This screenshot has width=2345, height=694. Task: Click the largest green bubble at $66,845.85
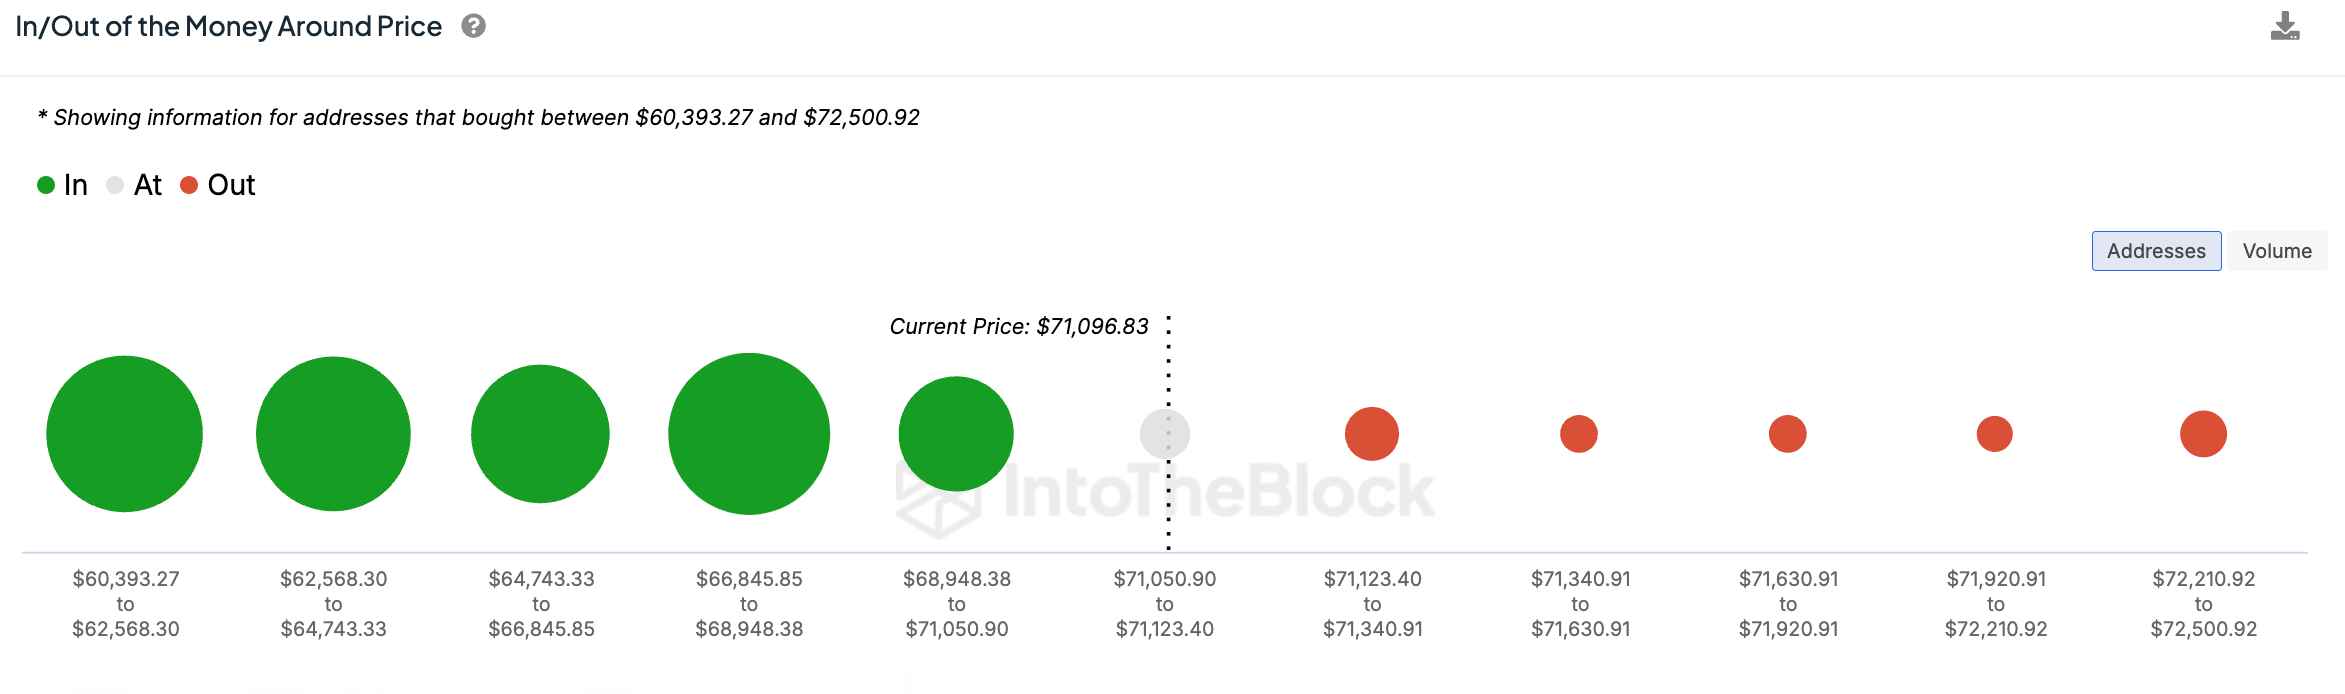click(x=749, y=434)
